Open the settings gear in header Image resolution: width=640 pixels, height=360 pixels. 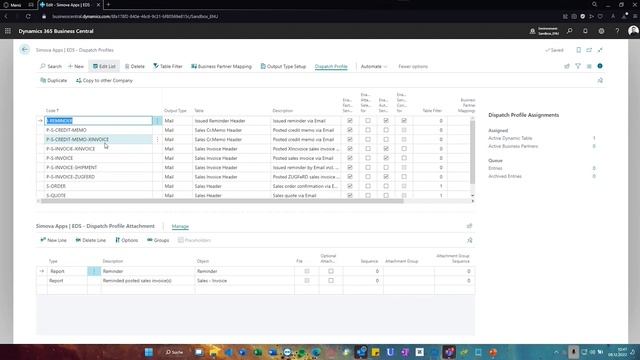point(601,31)
